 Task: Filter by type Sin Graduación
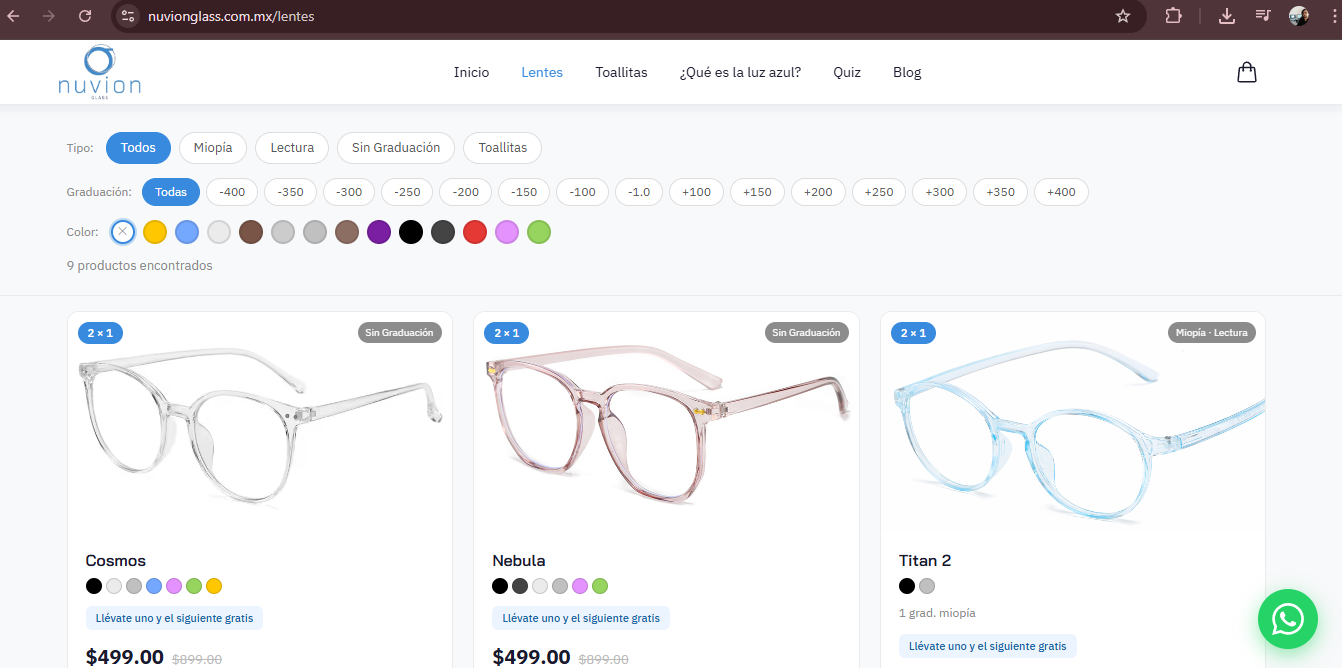(x=396, y=148)
